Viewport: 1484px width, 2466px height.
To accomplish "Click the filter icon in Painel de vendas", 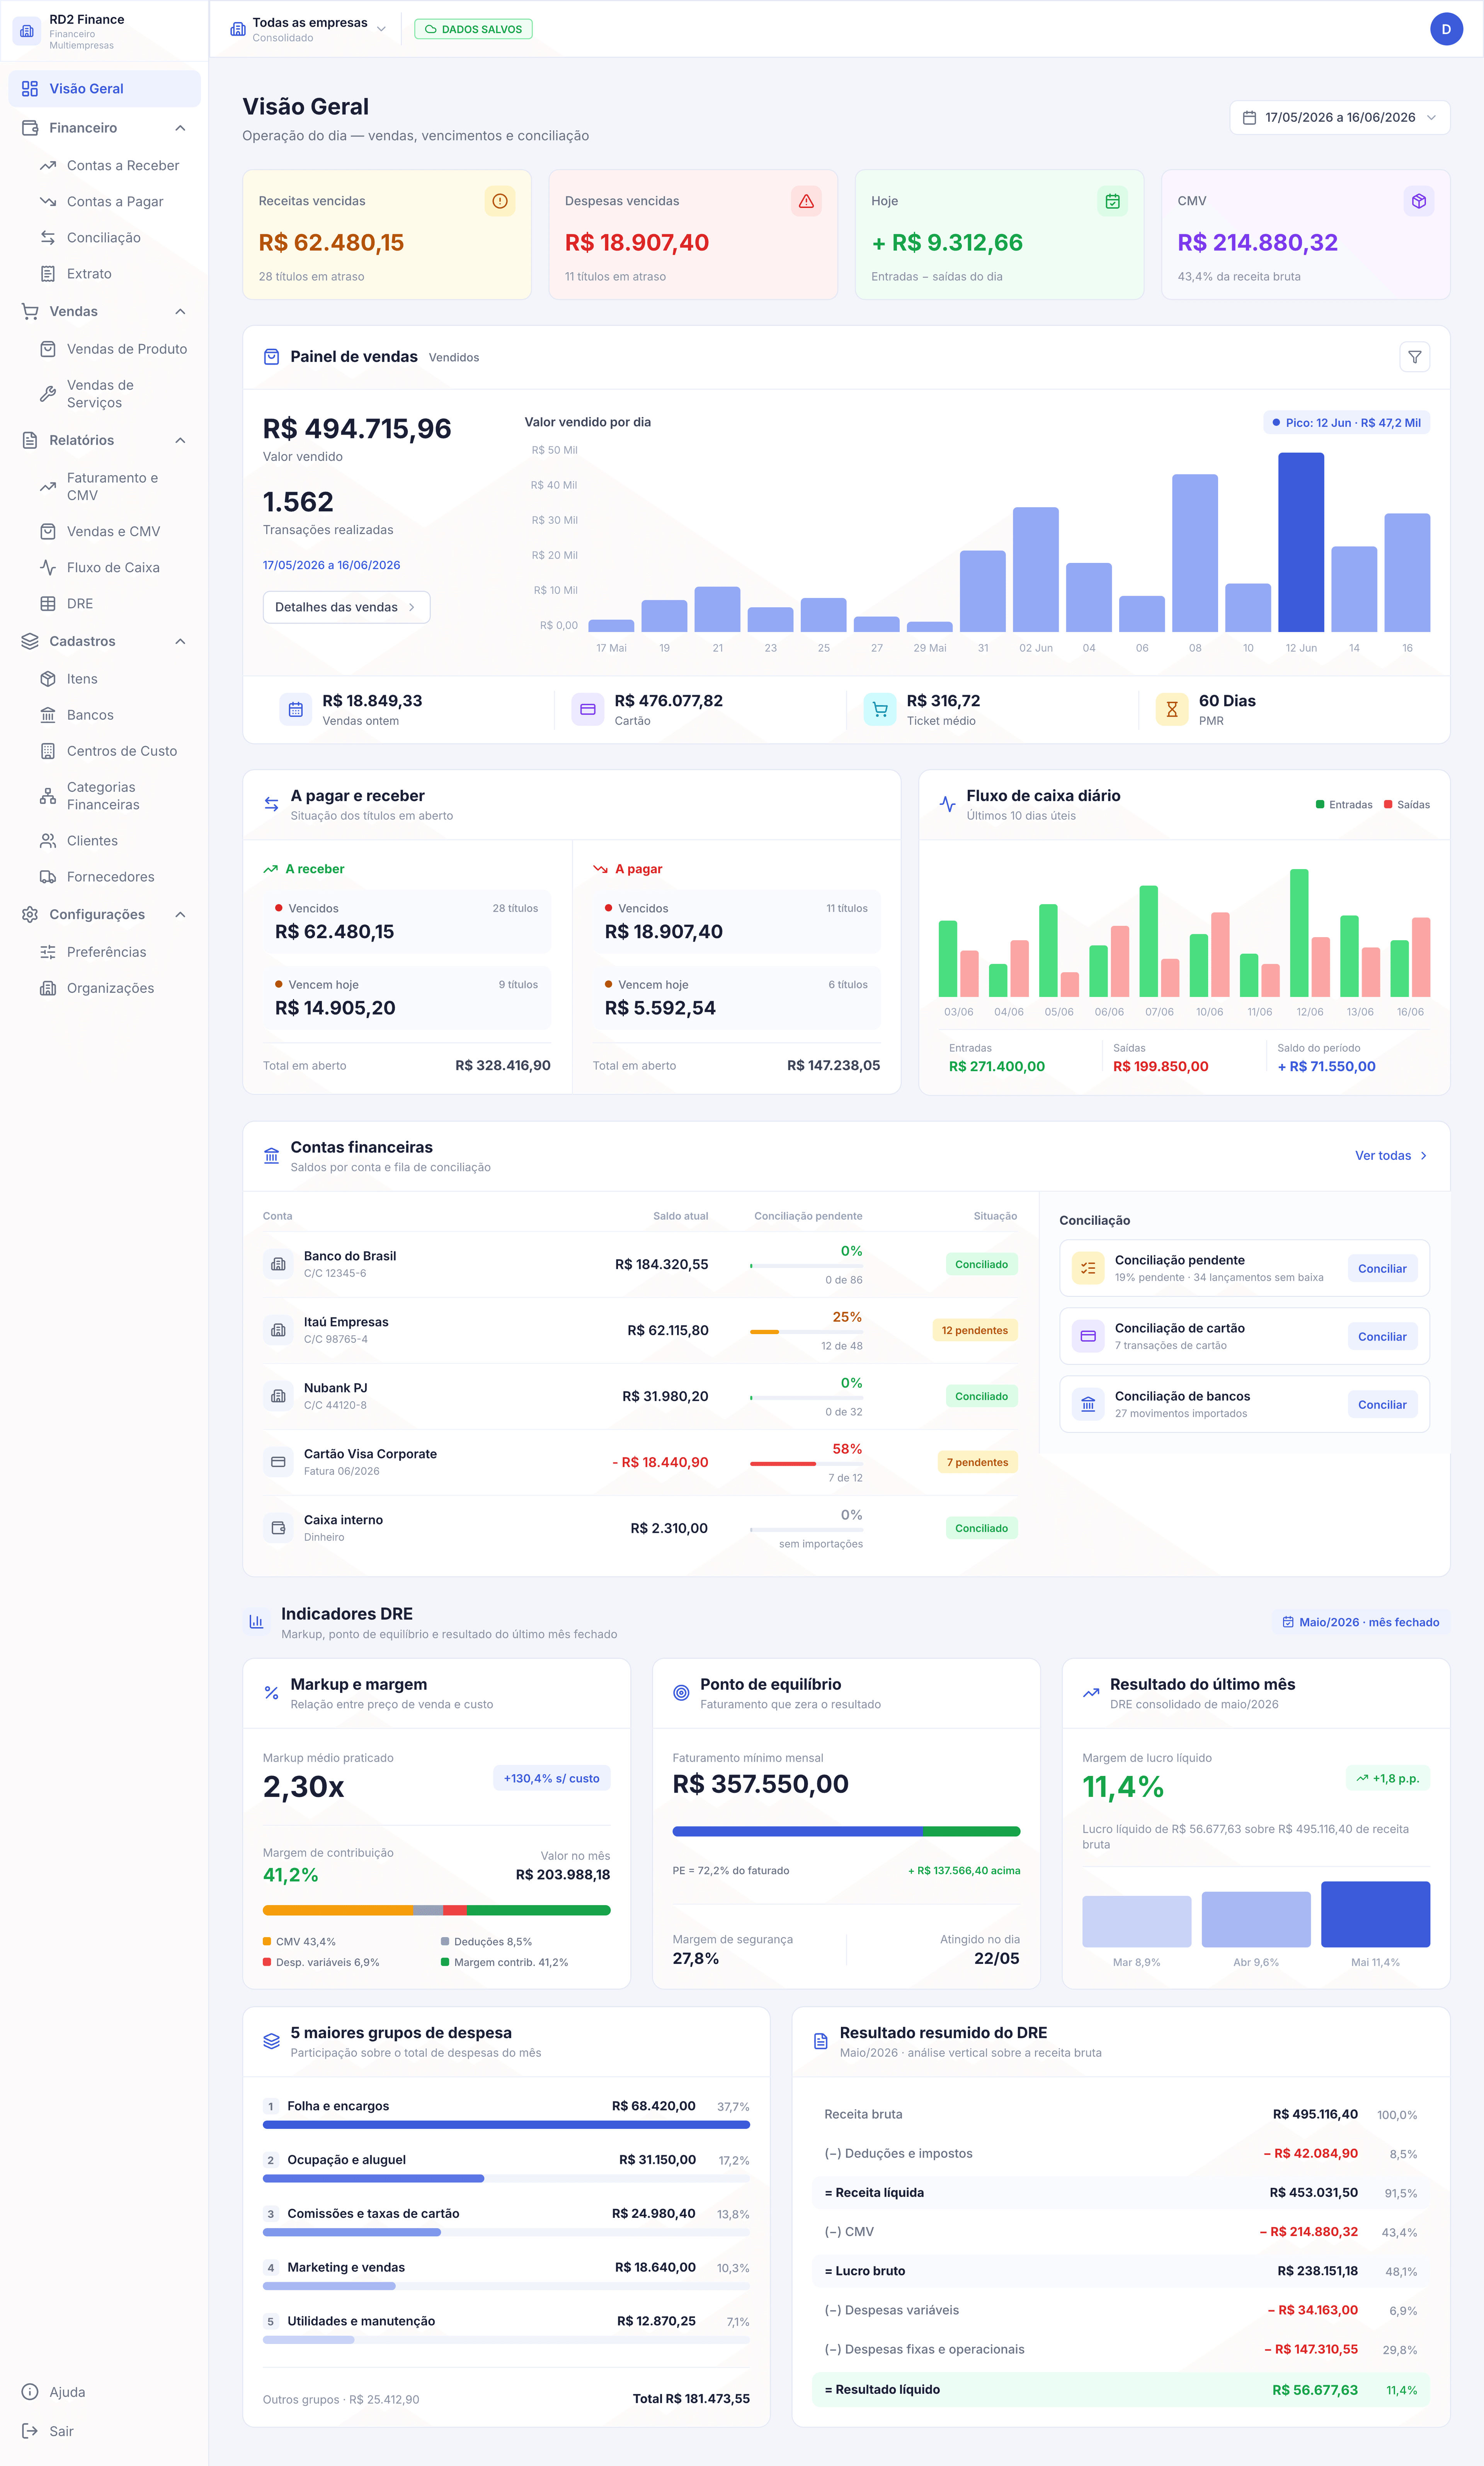I will click(x=1414, y=357).
